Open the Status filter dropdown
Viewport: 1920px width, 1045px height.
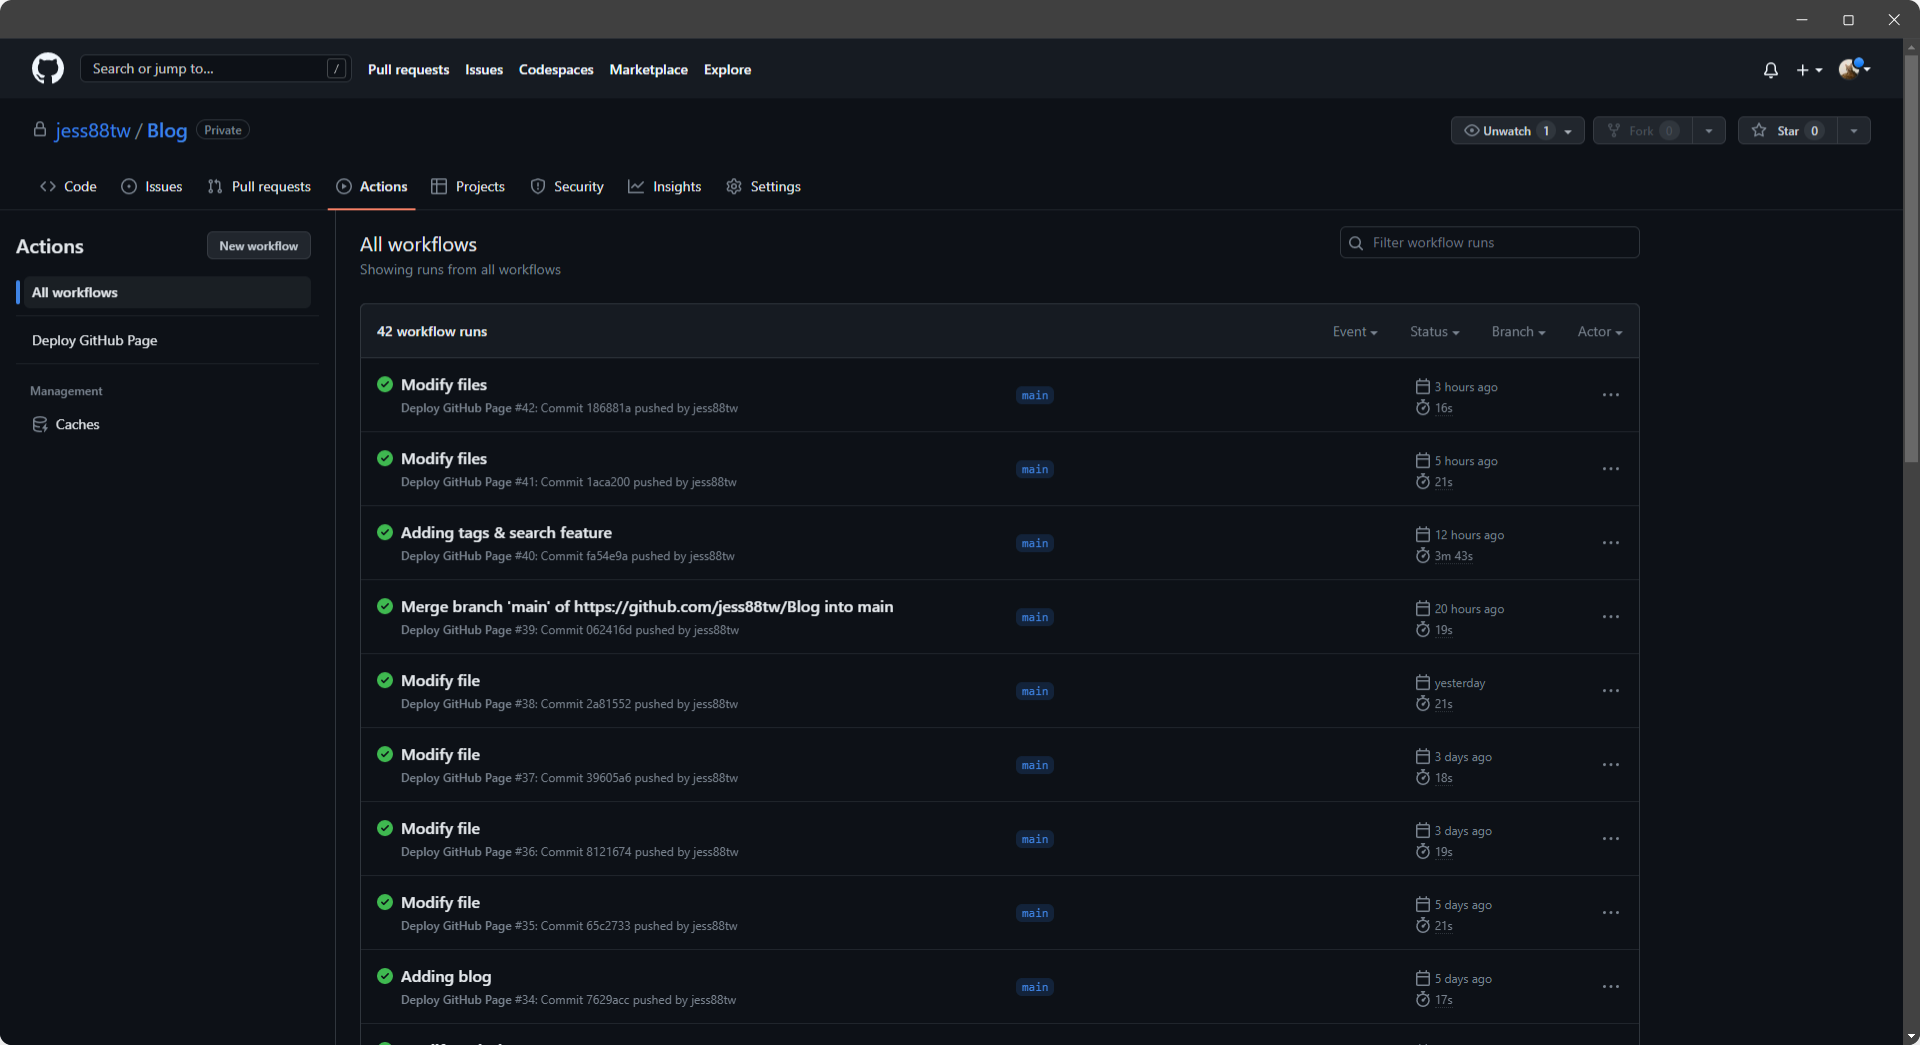click(x=1435, y=332)
